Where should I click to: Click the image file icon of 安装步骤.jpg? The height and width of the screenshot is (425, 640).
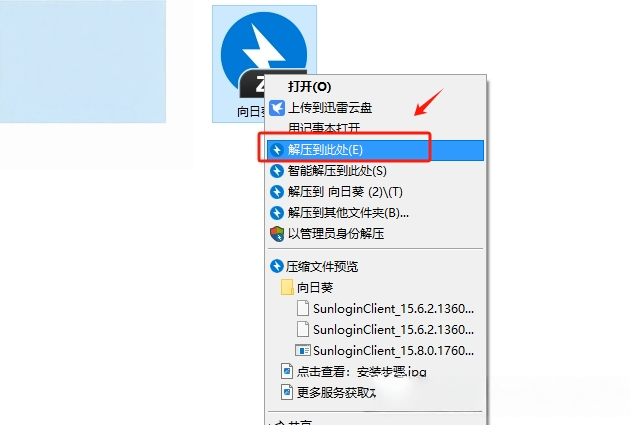(x=287, y=372)
